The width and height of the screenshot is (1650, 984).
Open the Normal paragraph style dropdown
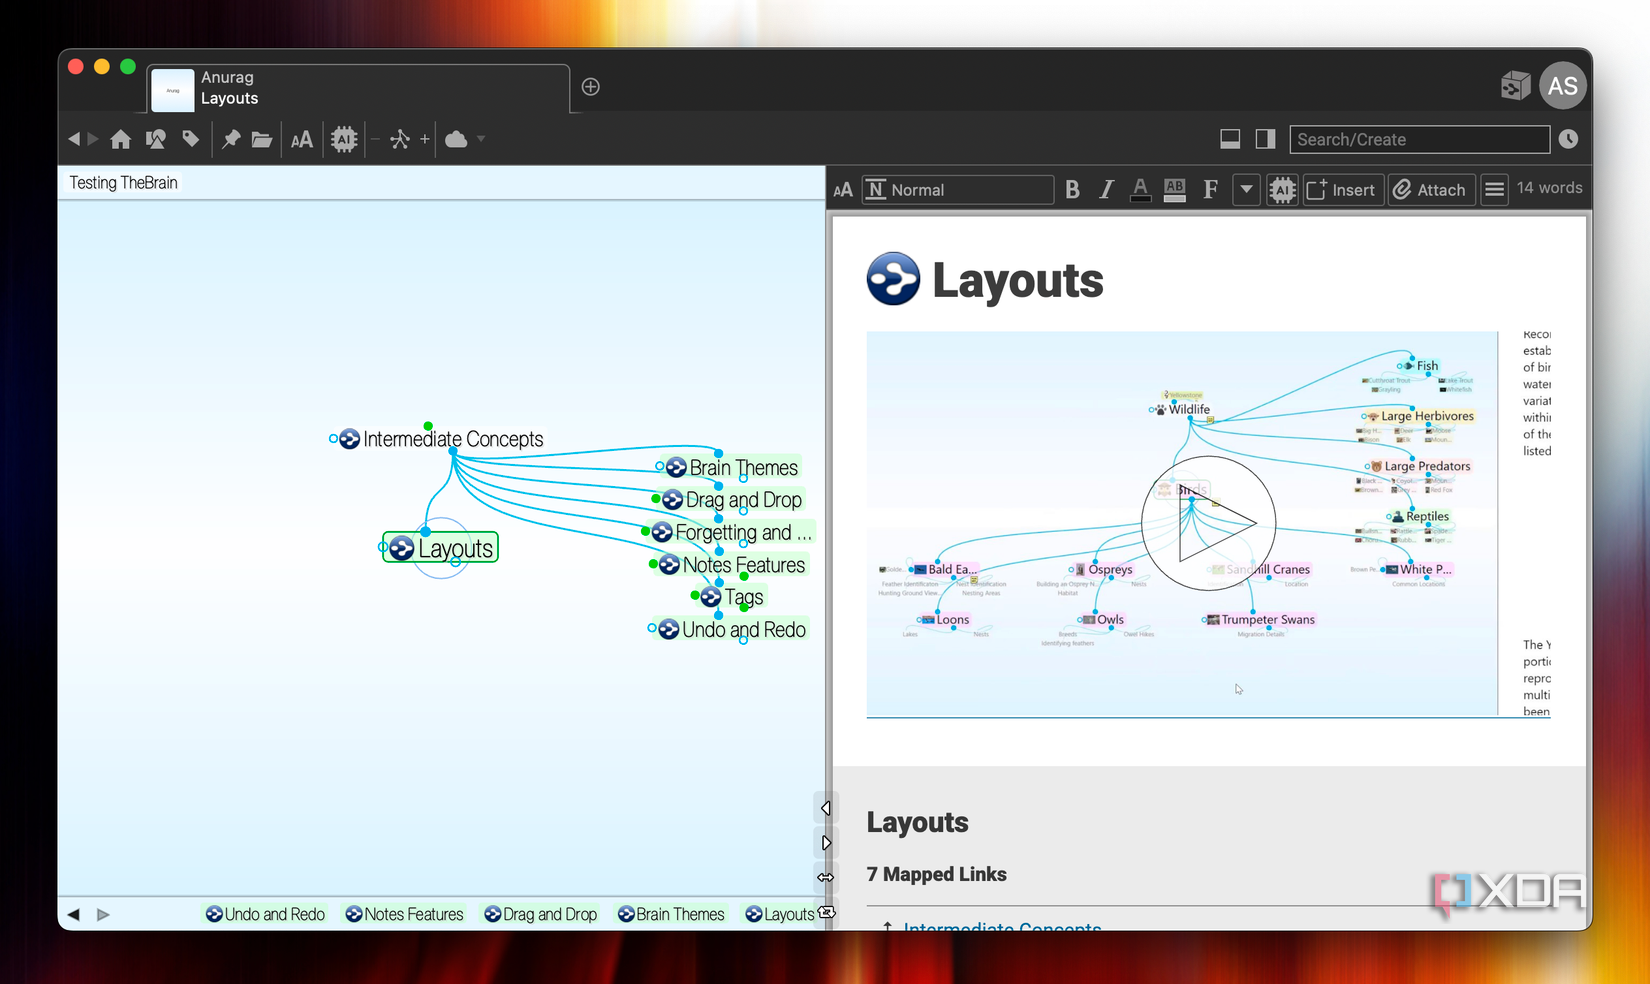click(958, 190)
